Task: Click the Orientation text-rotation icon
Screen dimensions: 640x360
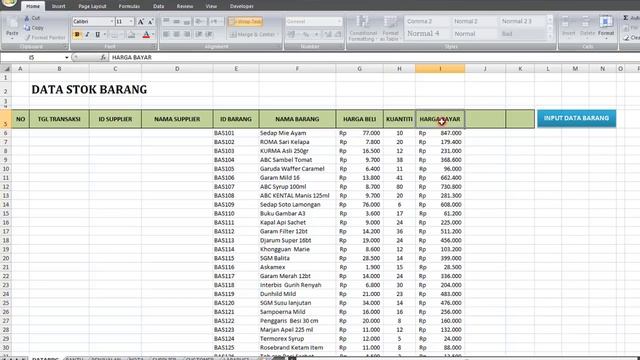Action: [200, 21]
